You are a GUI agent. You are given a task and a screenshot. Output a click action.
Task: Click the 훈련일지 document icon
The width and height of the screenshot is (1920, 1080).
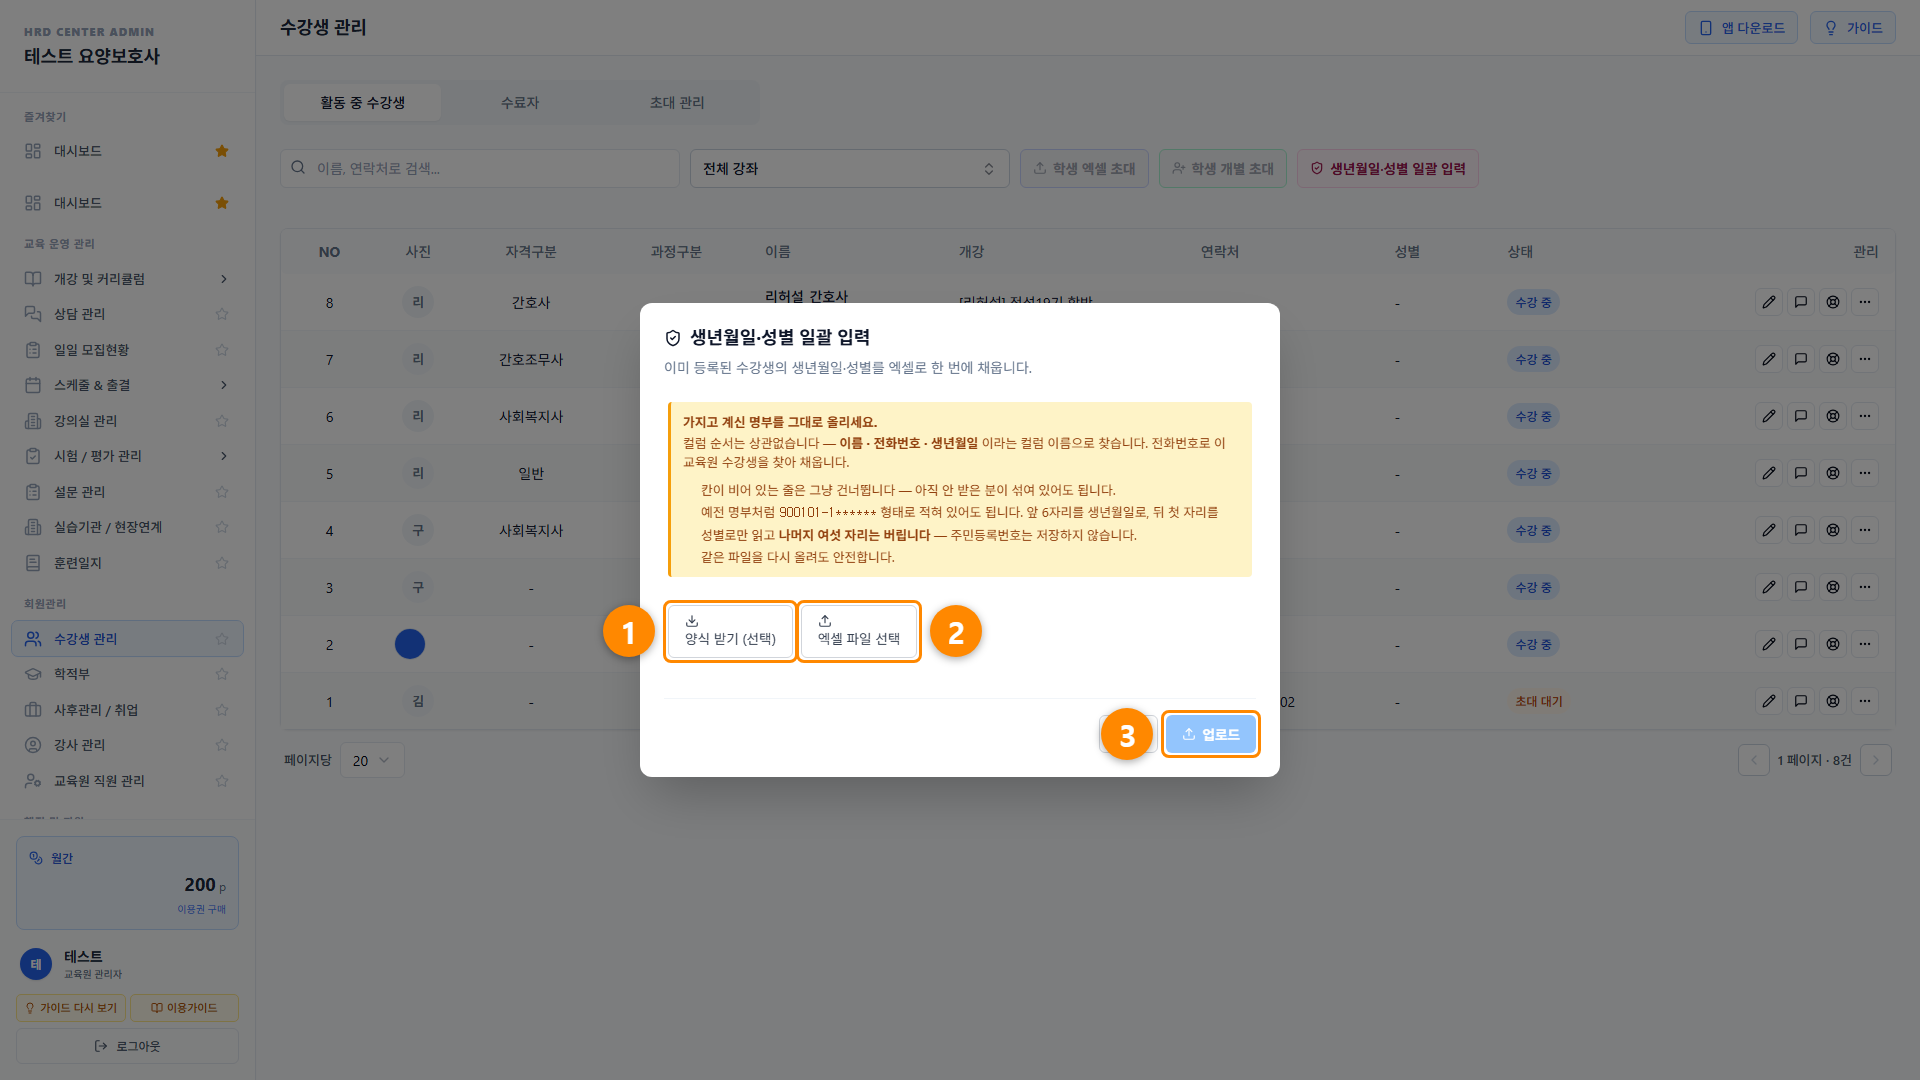click(x=33, y=563)
